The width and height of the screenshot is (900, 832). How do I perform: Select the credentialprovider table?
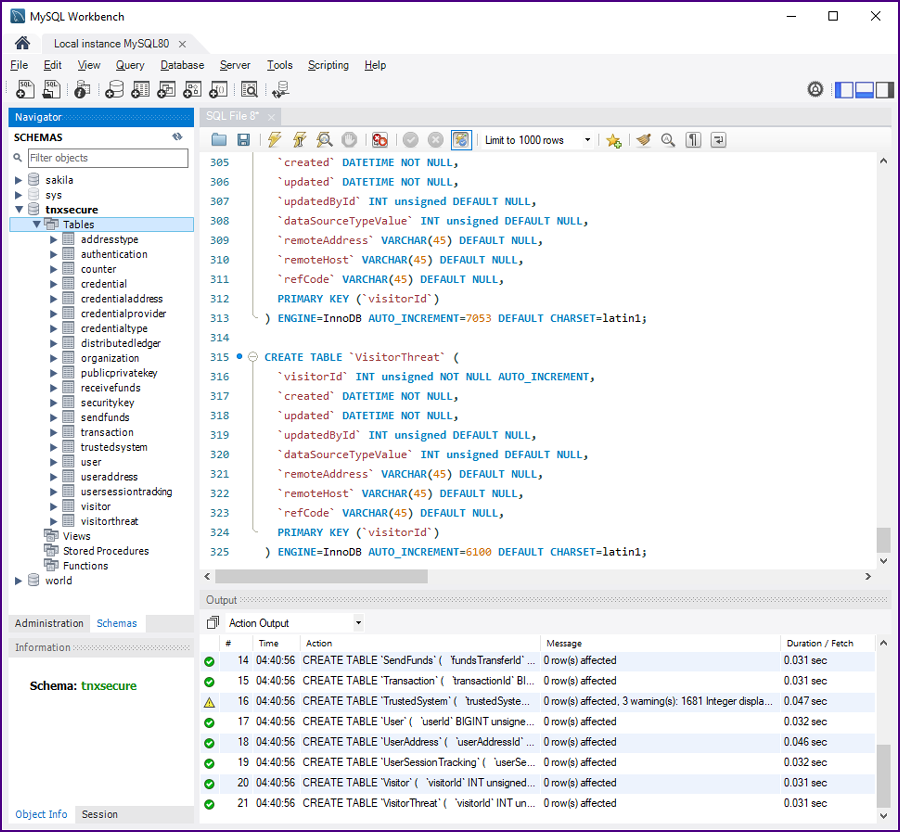click(123, 313)
